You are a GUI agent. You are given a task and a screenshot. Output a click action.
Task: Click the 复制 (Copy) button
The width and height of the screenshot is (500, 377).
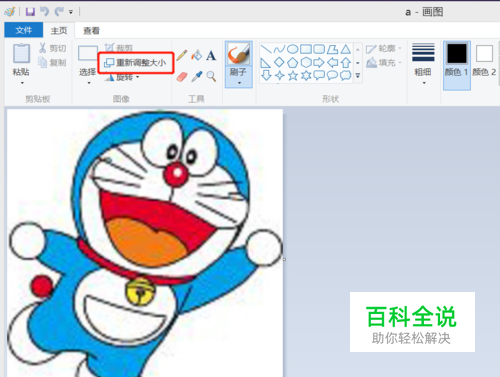tap(53, 62)
